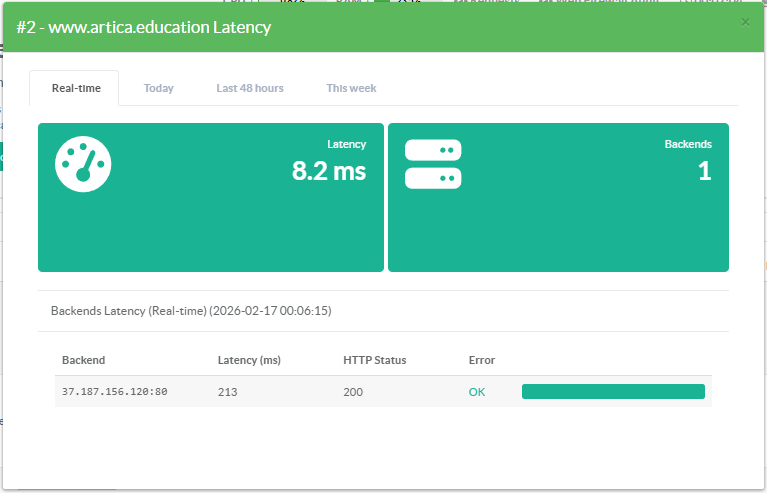Show the This week tab
Image resolution: width=767 pixels, height=493 pixels.
pos(351,88)
